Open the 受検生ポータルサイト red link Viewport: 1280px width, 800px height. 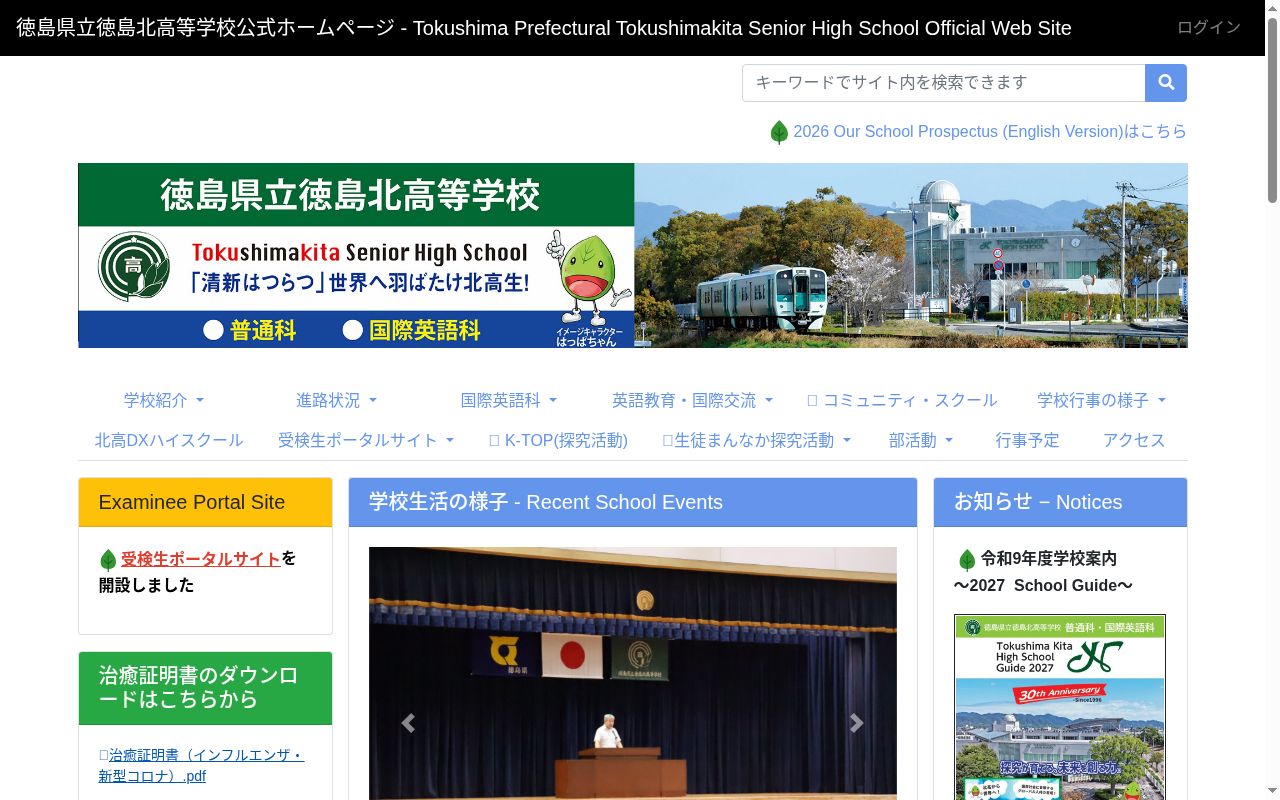coord(200,559)
